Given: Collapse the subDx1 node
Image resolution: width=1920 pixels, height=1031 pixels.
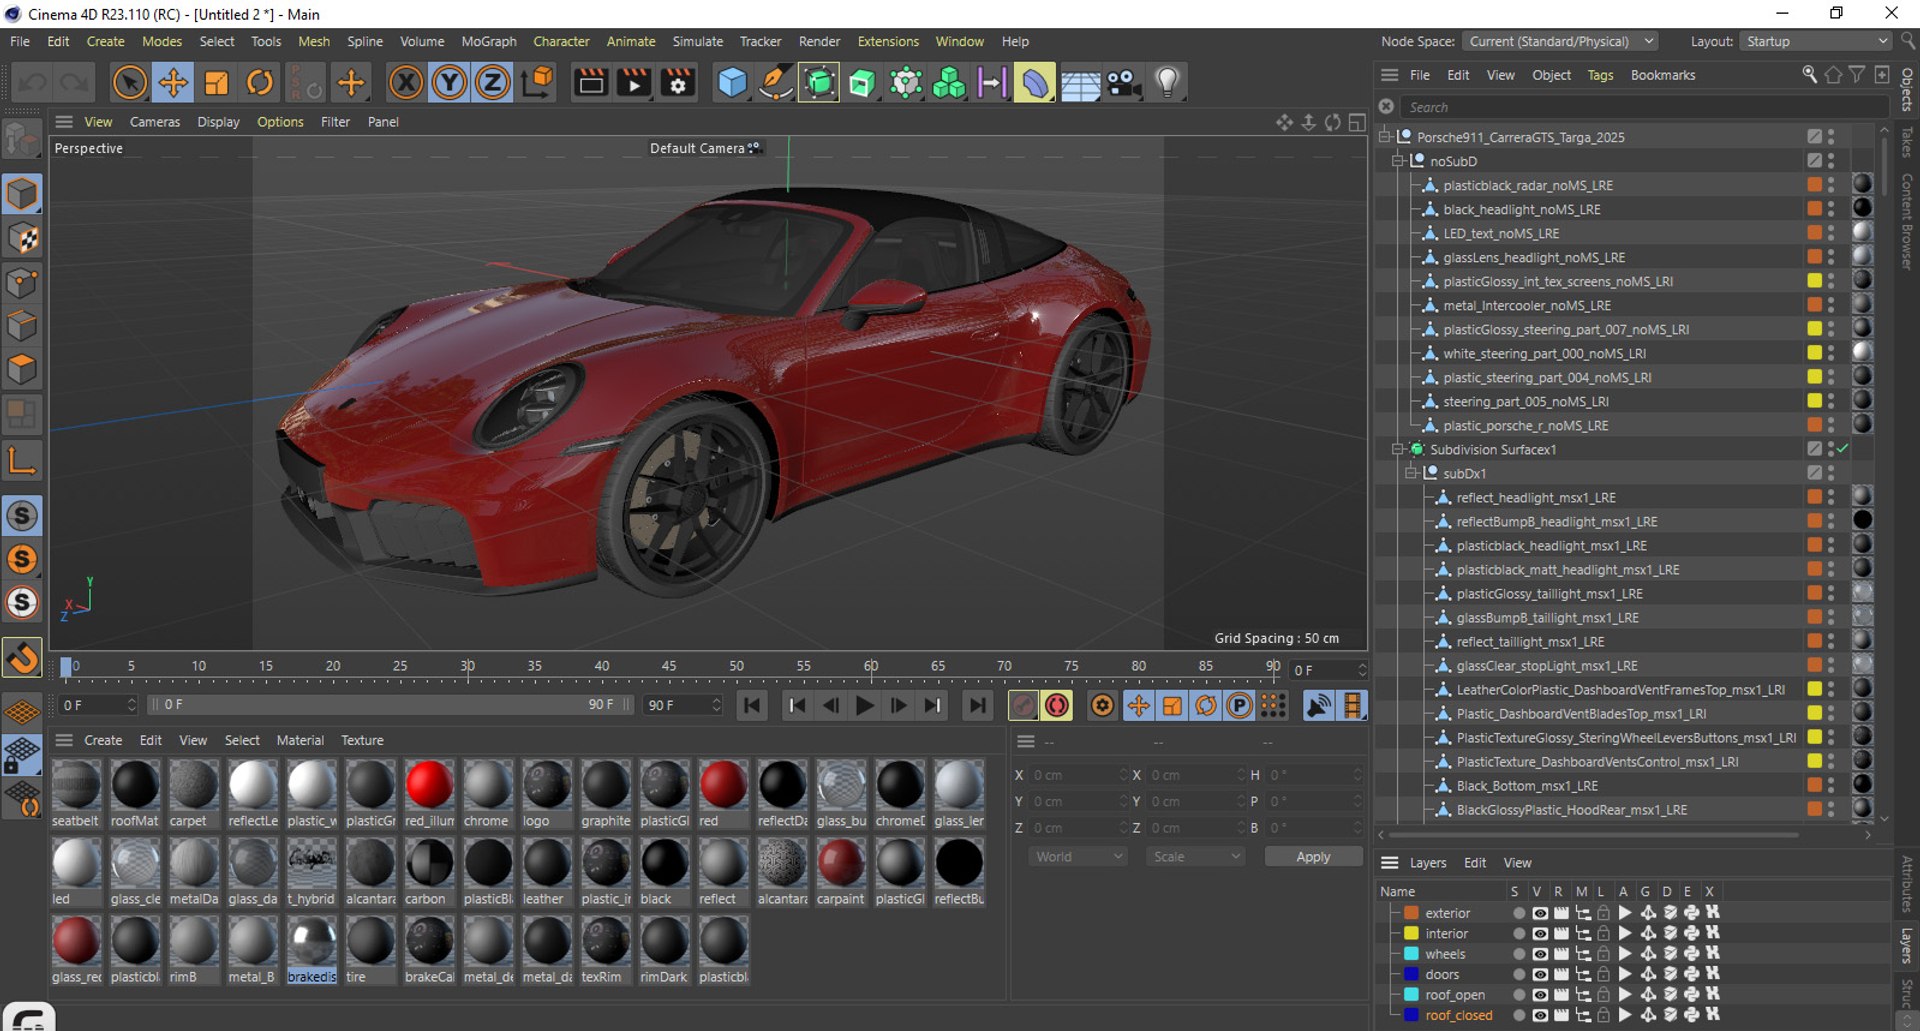Looking at the screenshot, I should click(x=1411, y=473).
